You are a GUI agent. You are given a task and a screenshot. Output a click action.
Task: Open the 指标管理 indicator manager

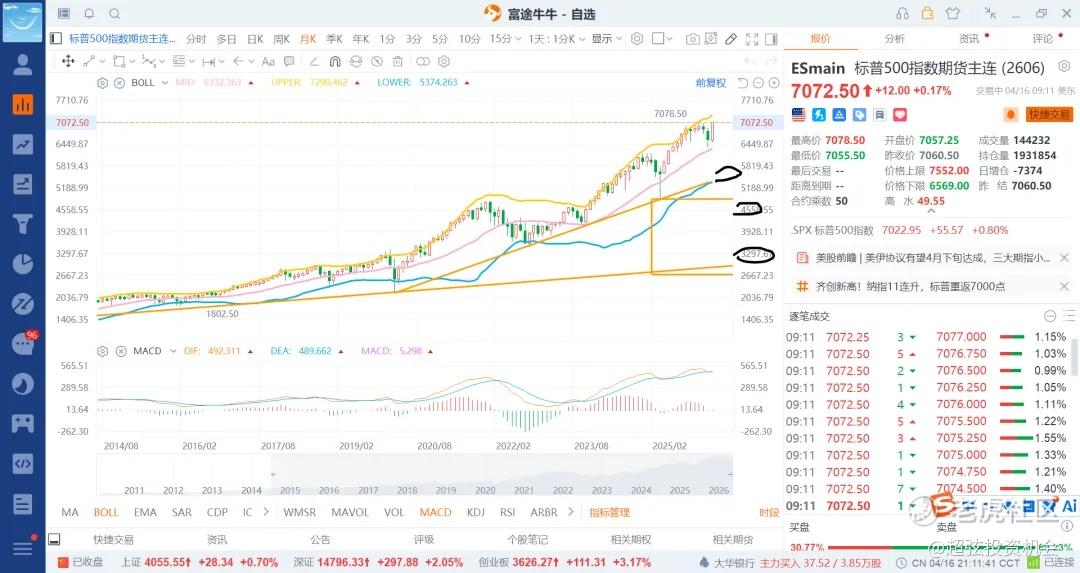point(609,513)
